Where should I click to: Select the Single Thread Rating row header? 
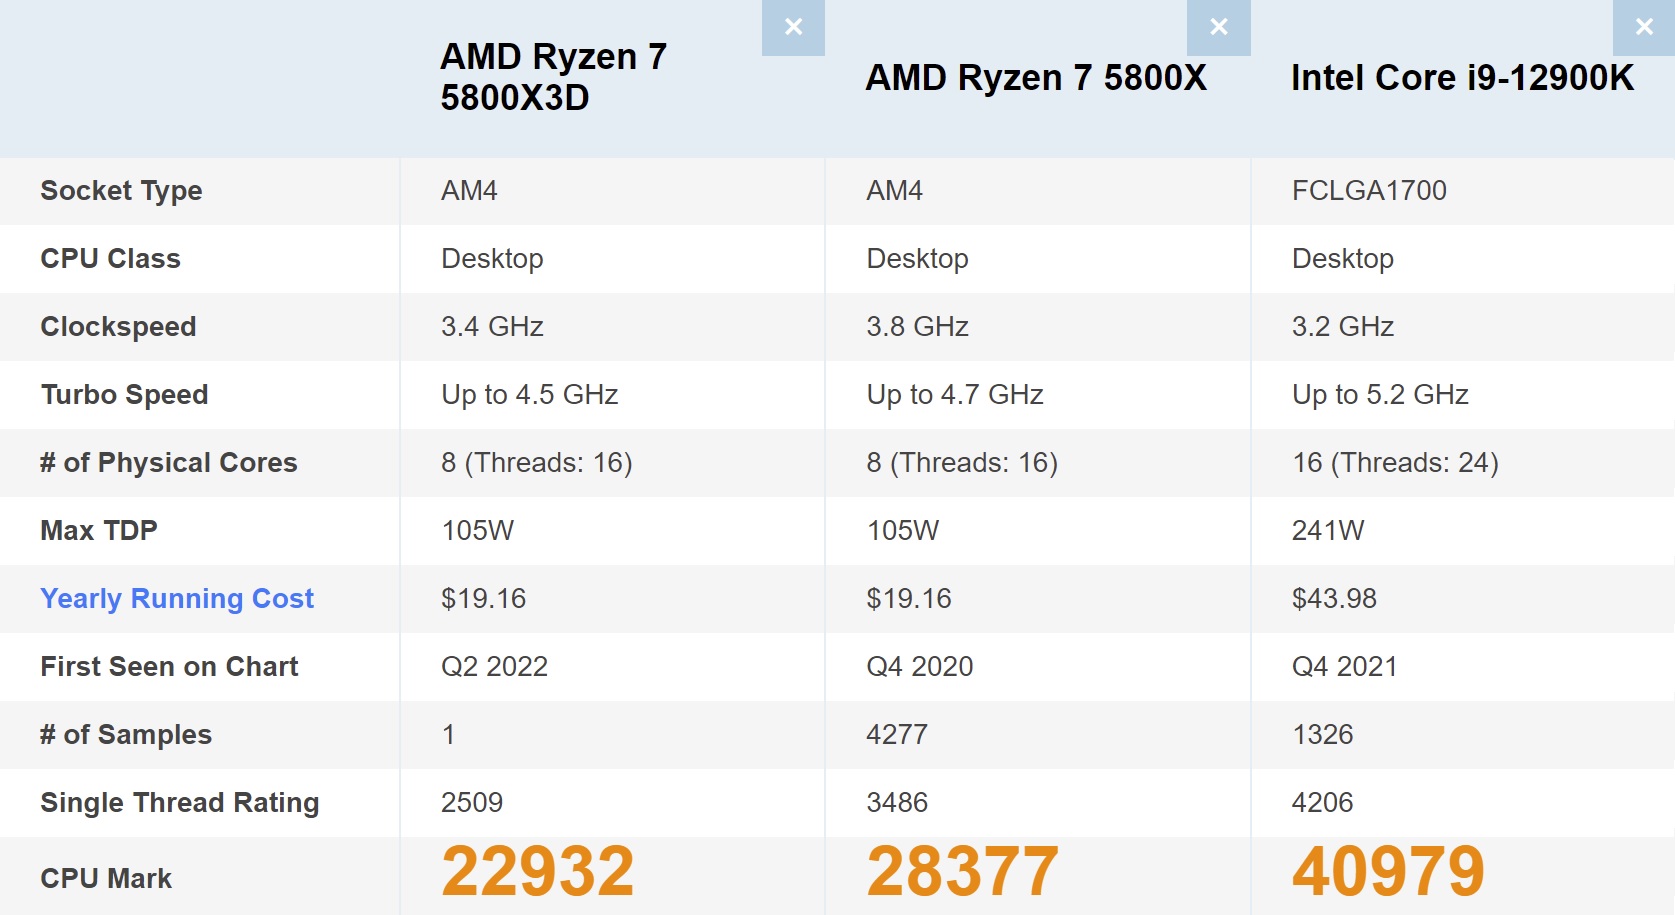click(179, 802)
